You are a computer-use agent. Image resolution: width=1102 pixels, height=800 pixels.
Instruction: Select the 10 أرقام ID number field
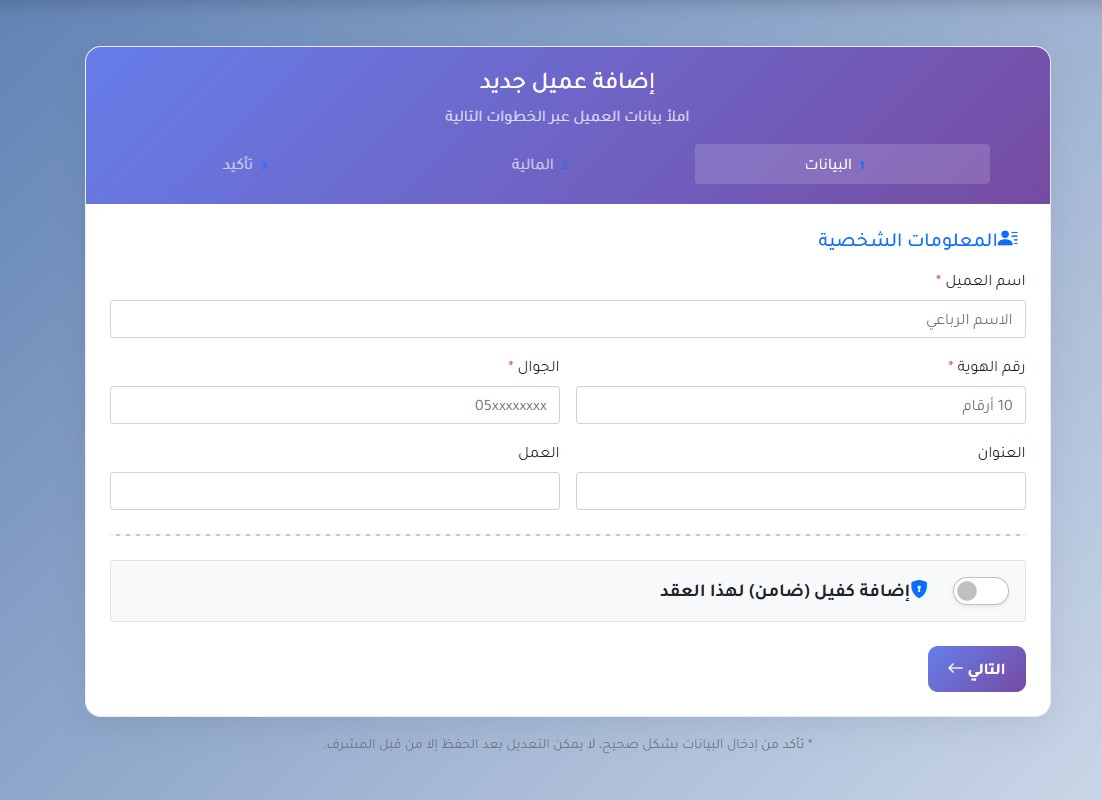[x=800, y=405]
